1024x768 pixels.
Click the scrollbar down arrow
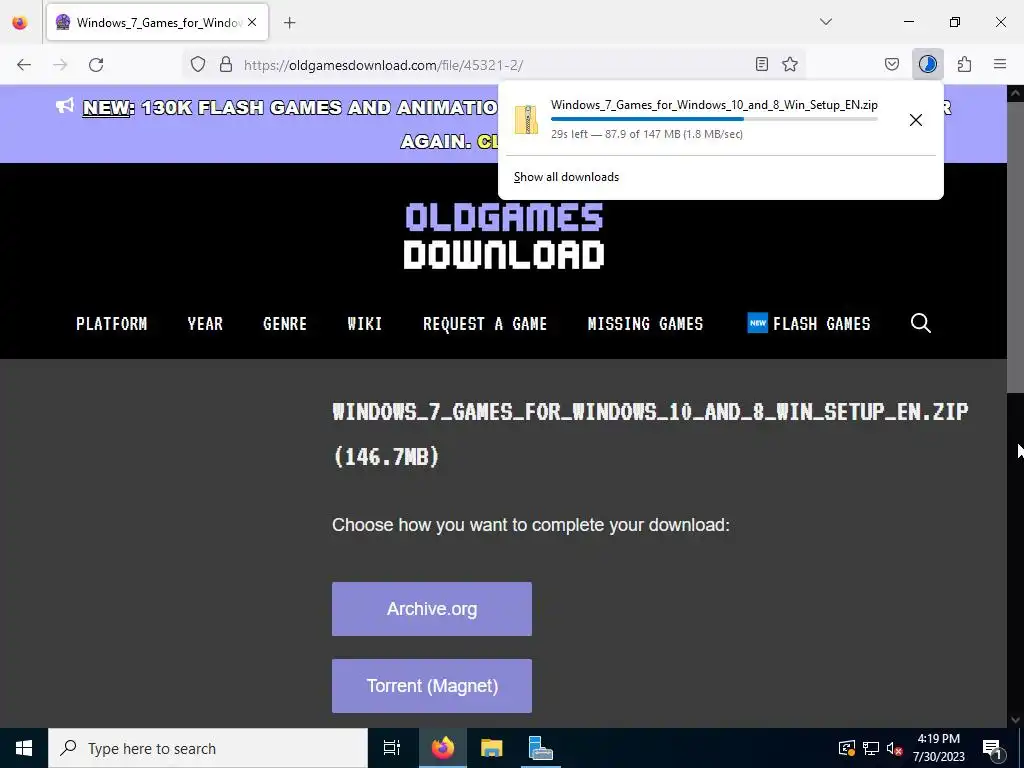pyautogui.click(x=1015, y=720)
